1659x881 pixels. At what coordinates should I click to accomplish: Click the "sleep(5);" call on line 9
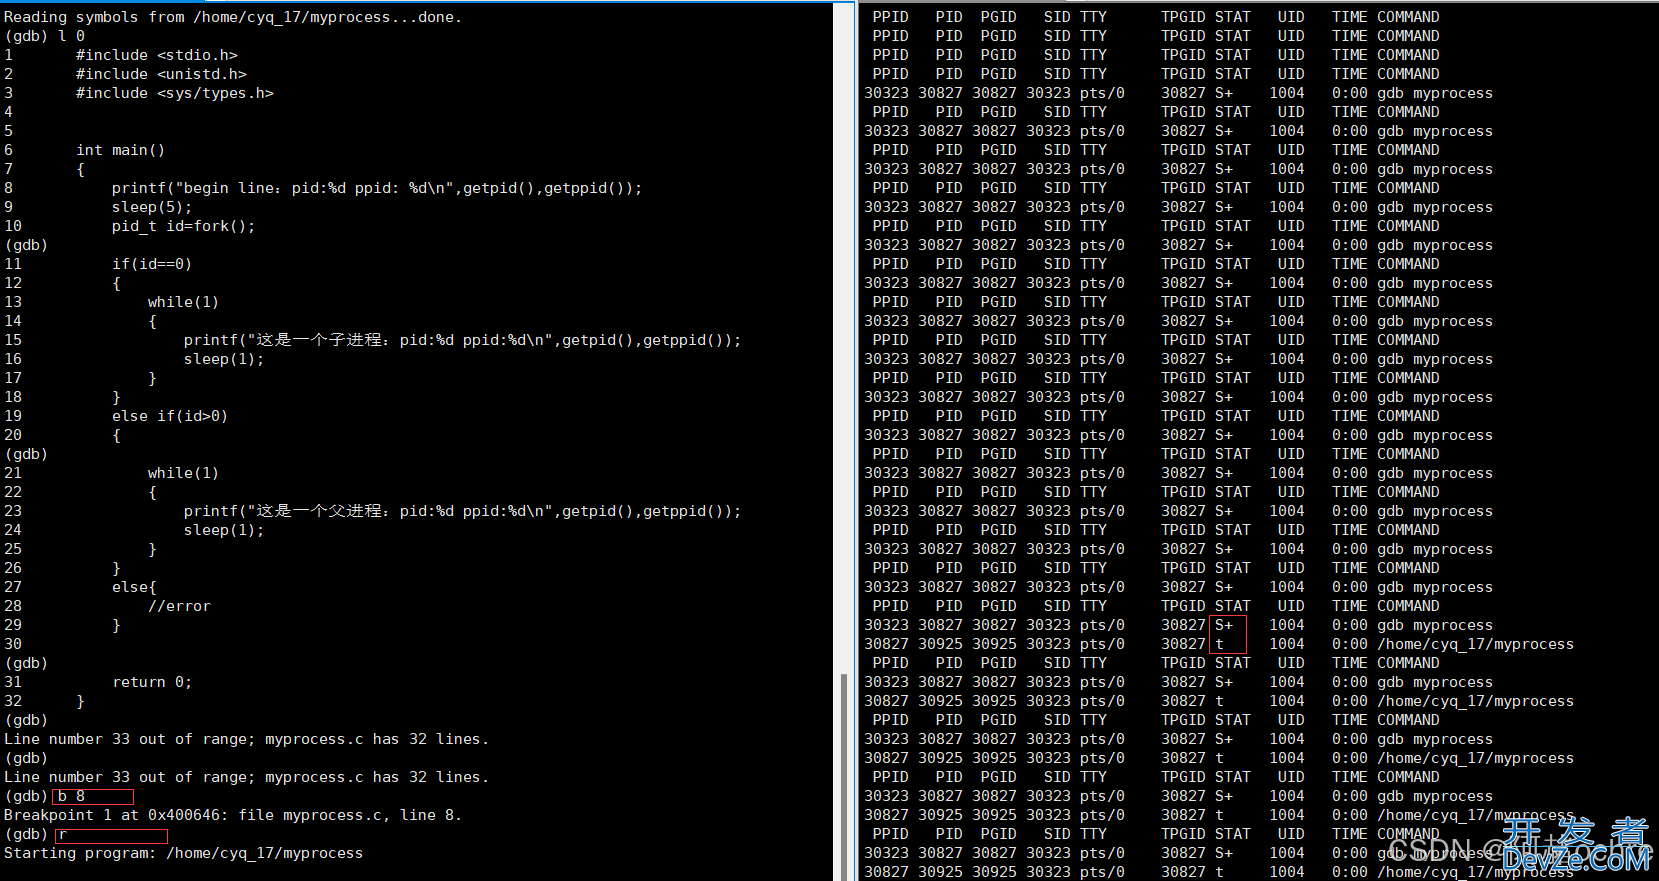coord(151,207)
